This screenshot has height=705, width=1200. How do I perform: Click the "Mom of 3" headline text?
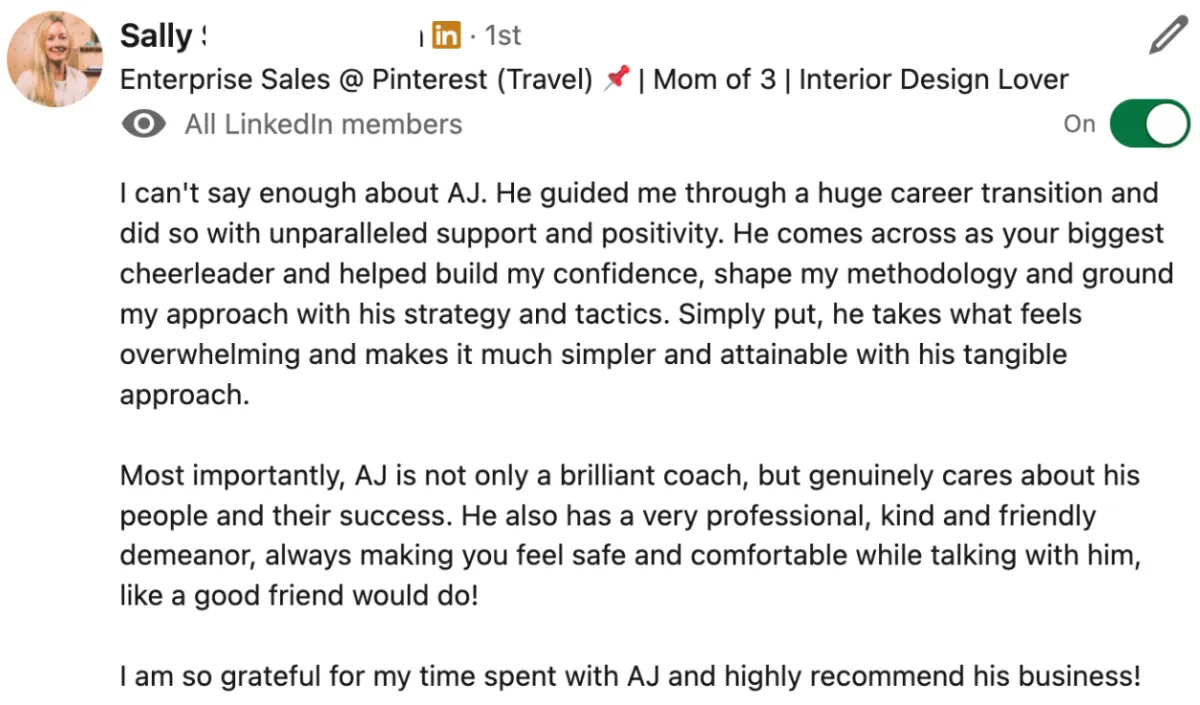[x=714, y=80]
